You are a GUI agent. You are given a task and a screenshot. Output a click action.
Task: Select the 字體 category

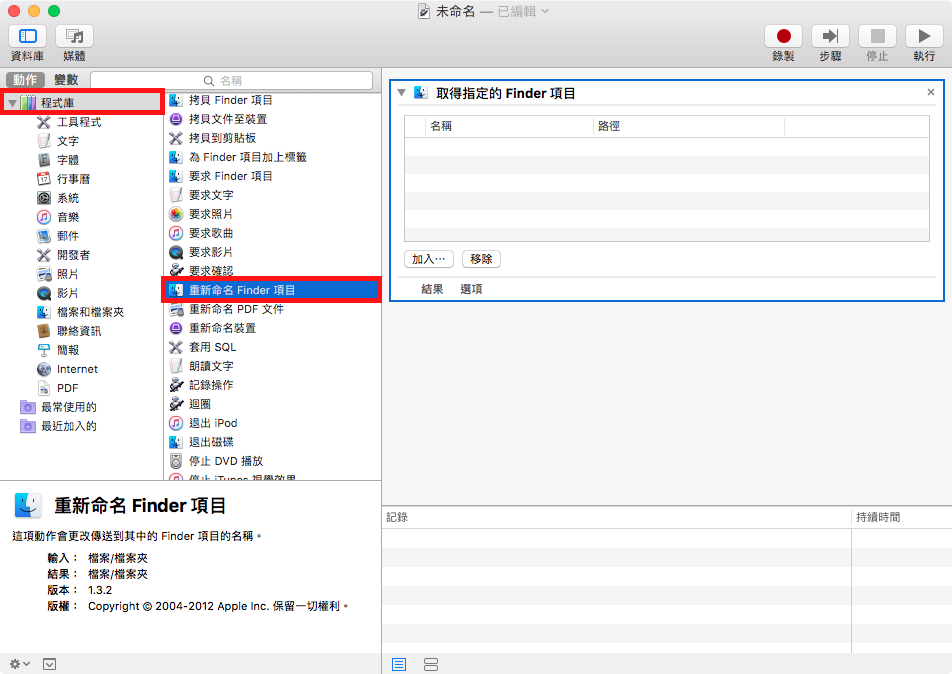[x=67, y=160]
